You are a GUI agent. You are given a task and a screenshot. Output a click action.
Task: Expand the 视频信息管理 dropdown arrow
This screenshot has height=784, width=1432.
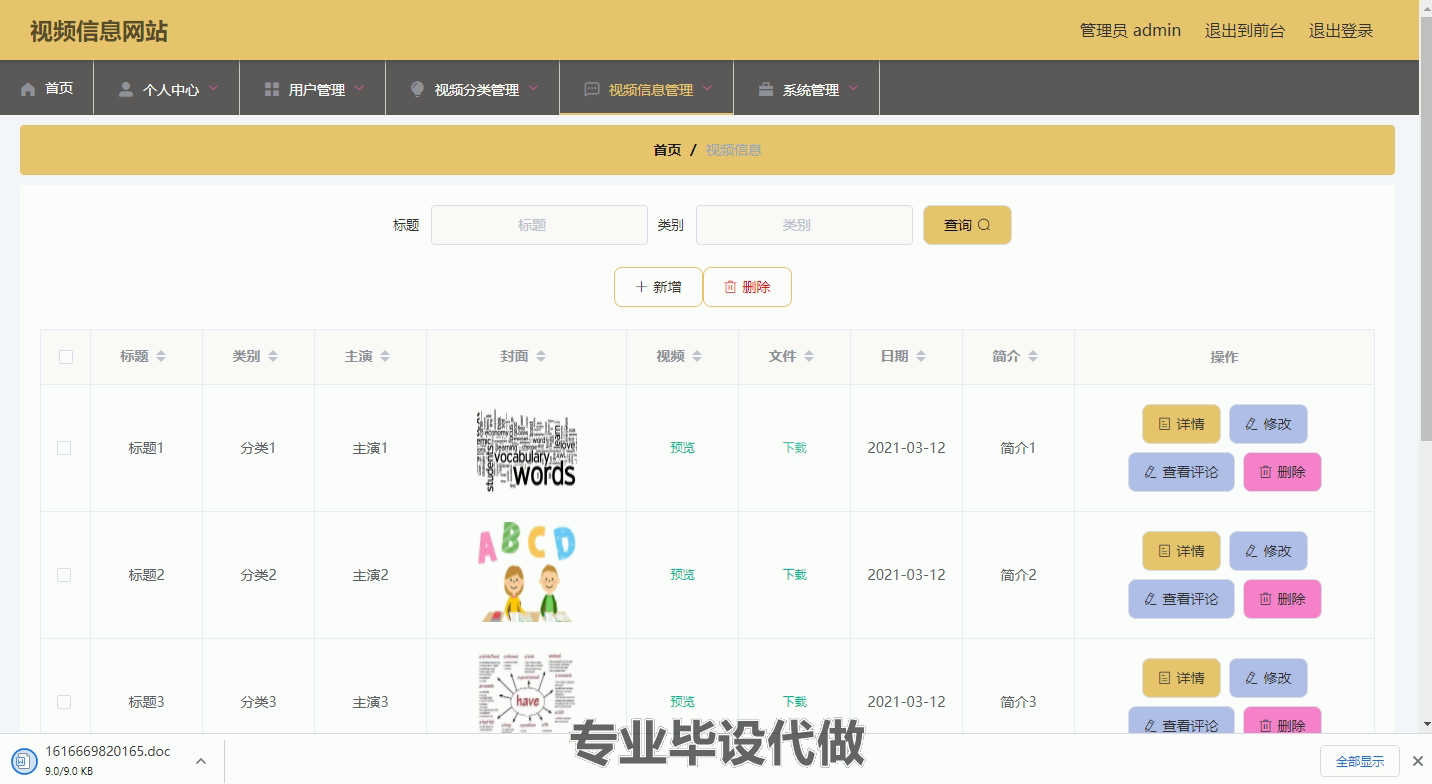pos(708,88)
